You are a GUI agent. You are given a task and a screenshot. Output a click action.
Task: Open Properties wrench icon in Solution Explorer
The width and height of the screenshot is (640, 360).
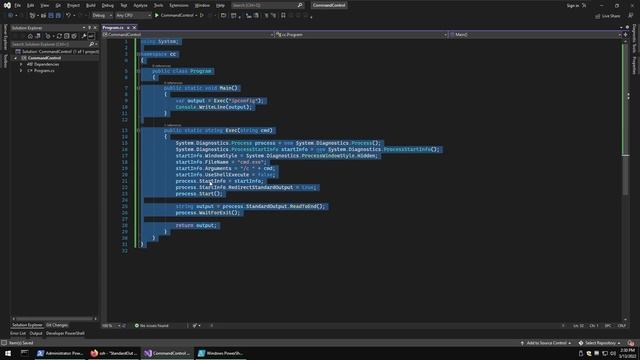coord(84,36)
